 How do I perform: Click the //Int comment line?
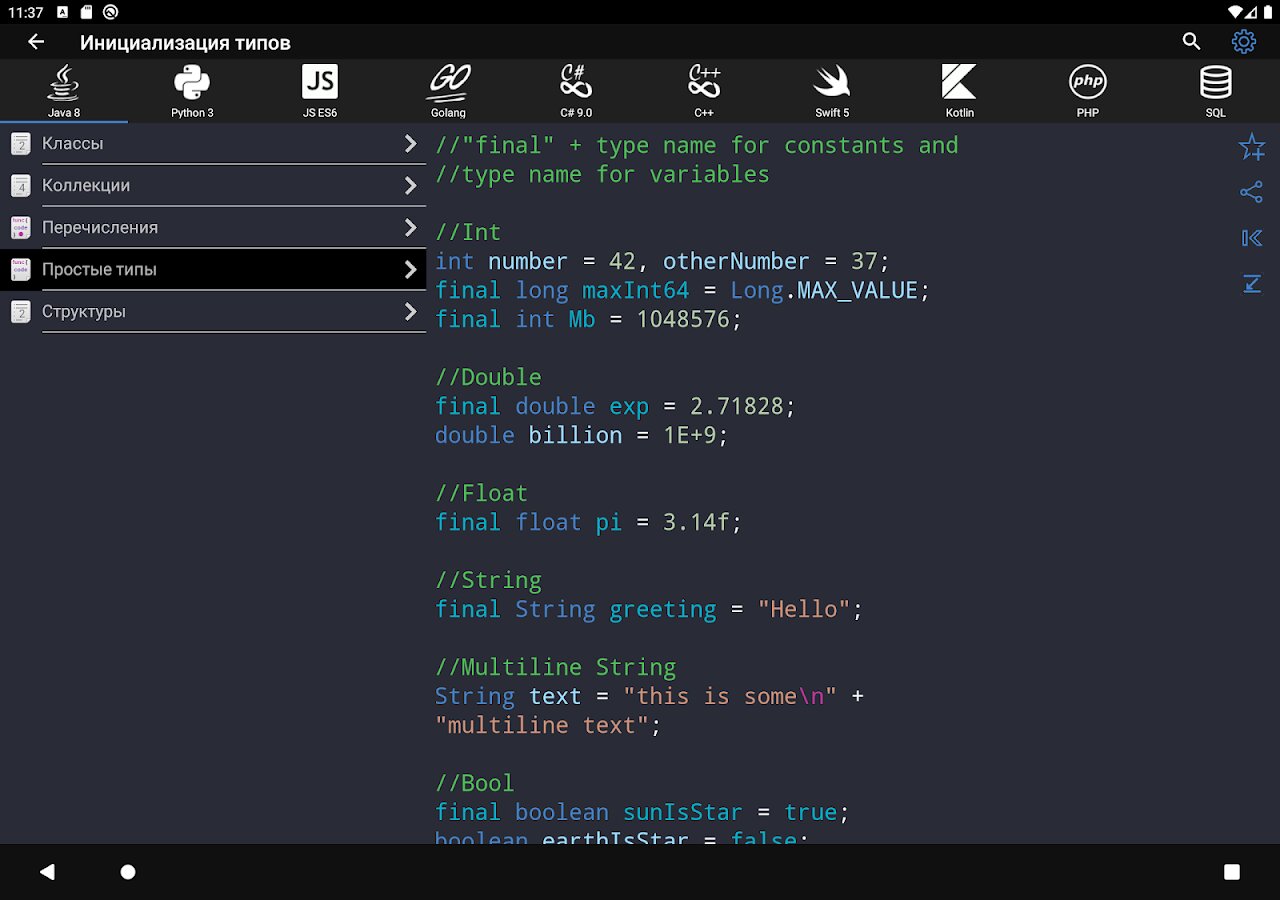point(468,232)
